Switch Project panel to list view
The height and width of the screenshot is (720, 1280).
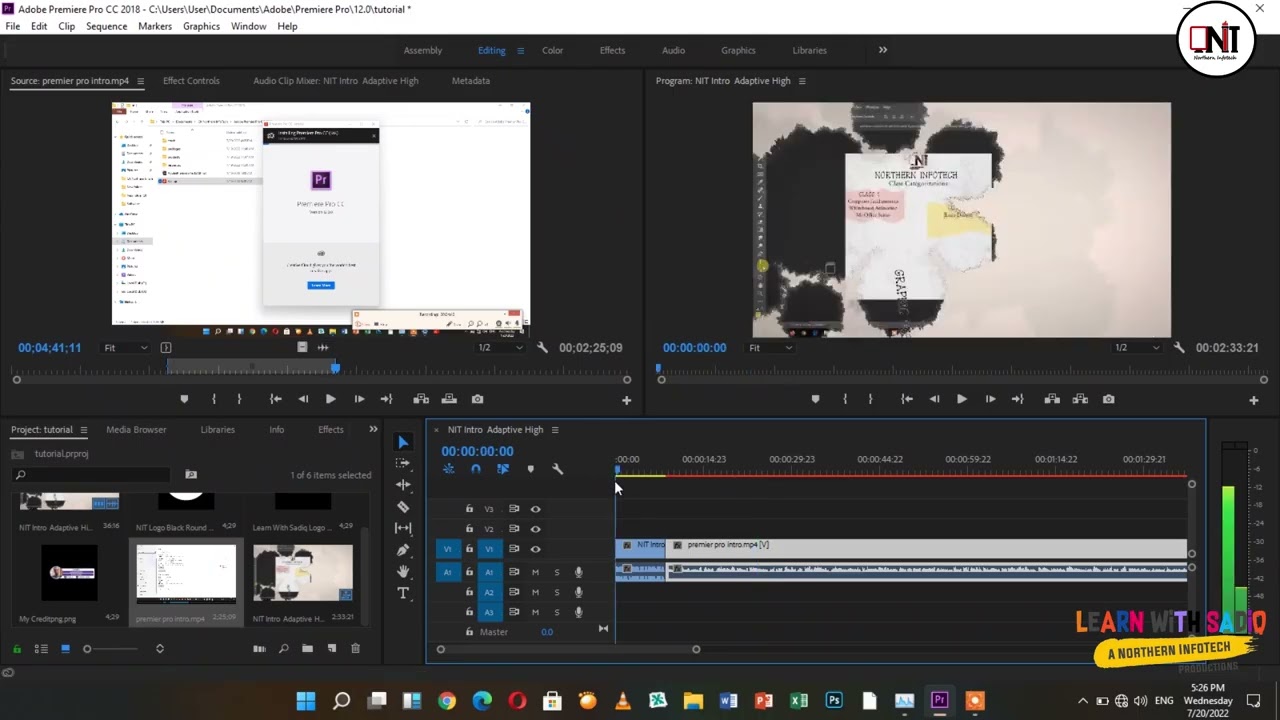click(41, 649)
